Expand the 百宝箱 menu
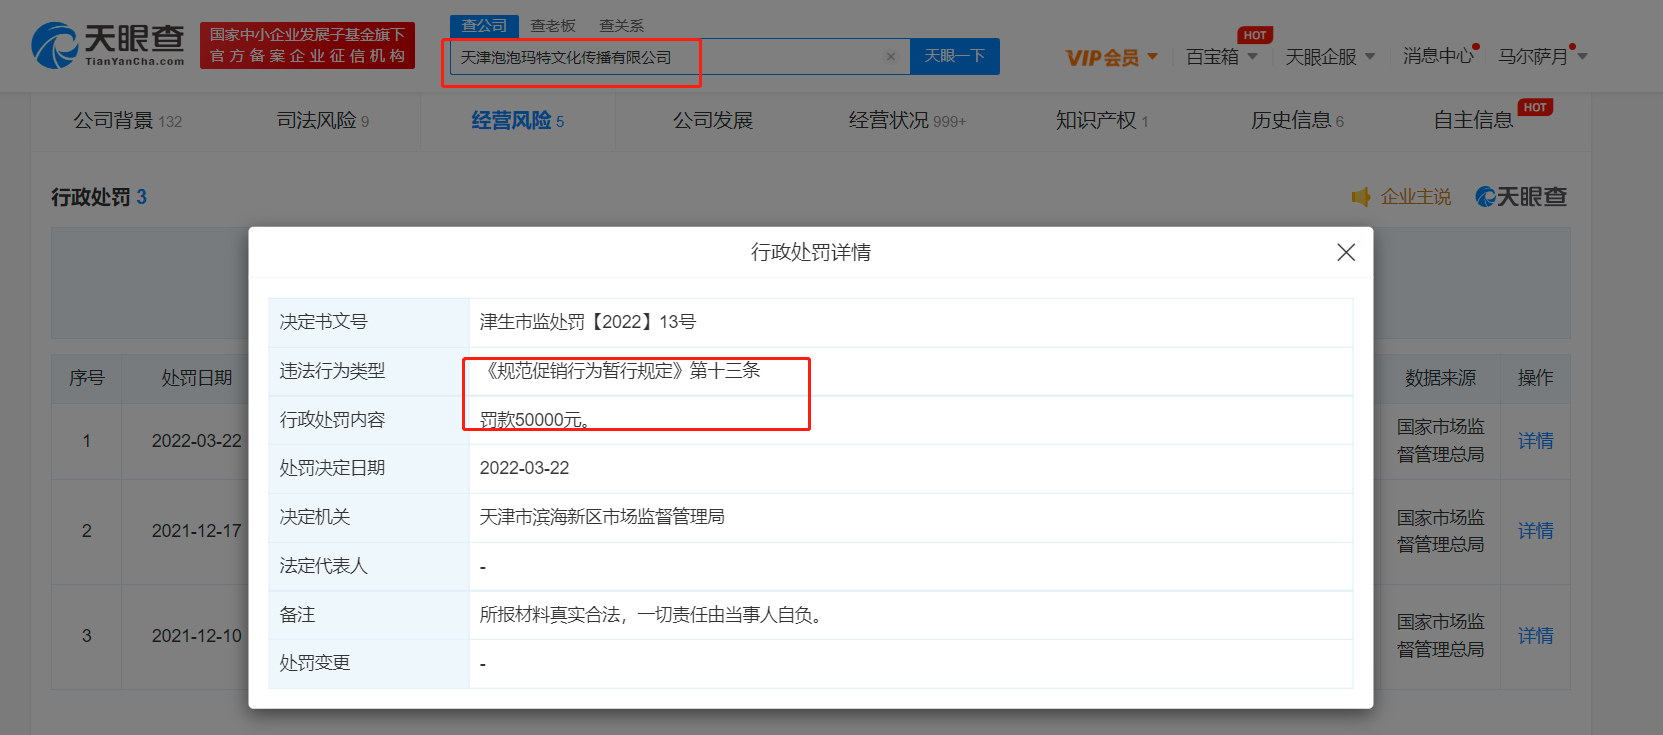Screen dimensions: 1663x735 pos(1221,57)
